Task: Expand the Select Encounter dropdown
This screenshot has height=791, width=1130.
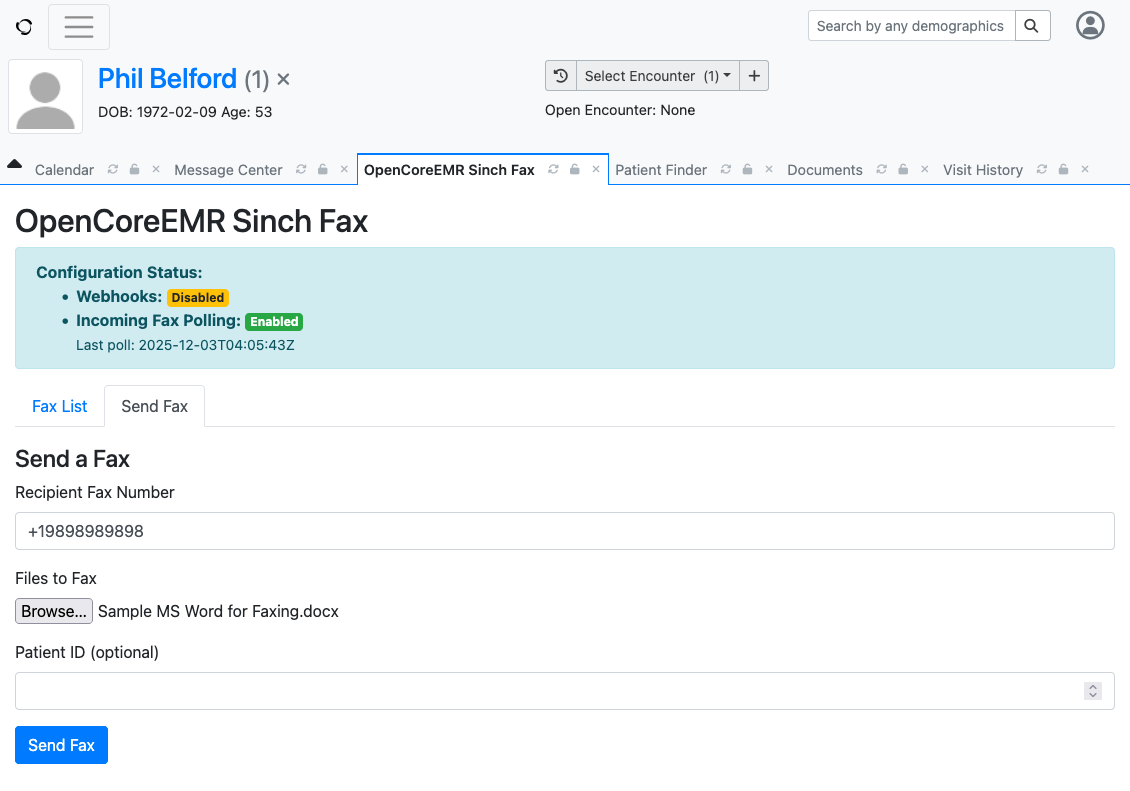Action: pyautogui.click(x=657, y=76)
